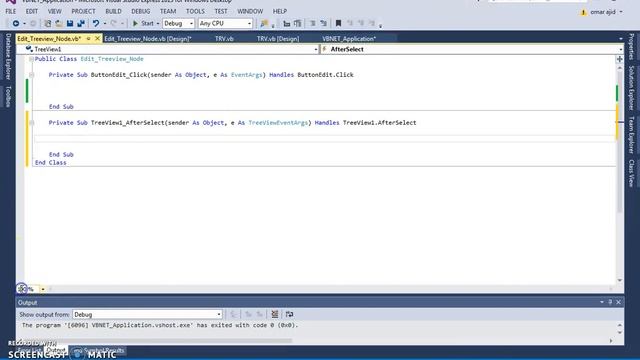This screenshot has width=640, height=360.
Task: Open the WINDOW menu
Action: [250, 11]
